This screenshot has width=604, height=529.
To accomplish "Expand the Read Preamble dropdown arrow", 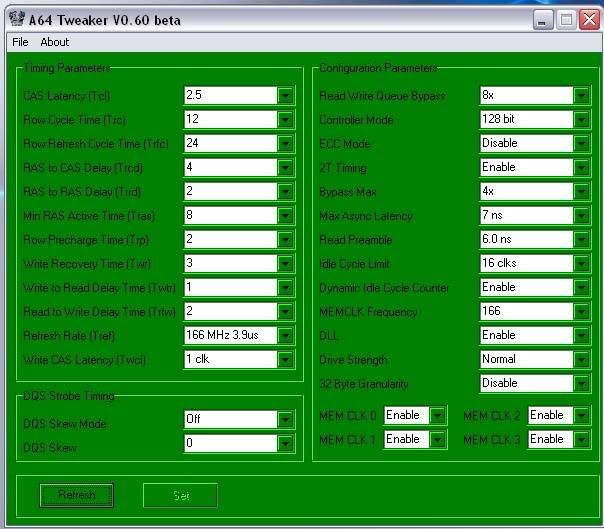I will point(581,239).
